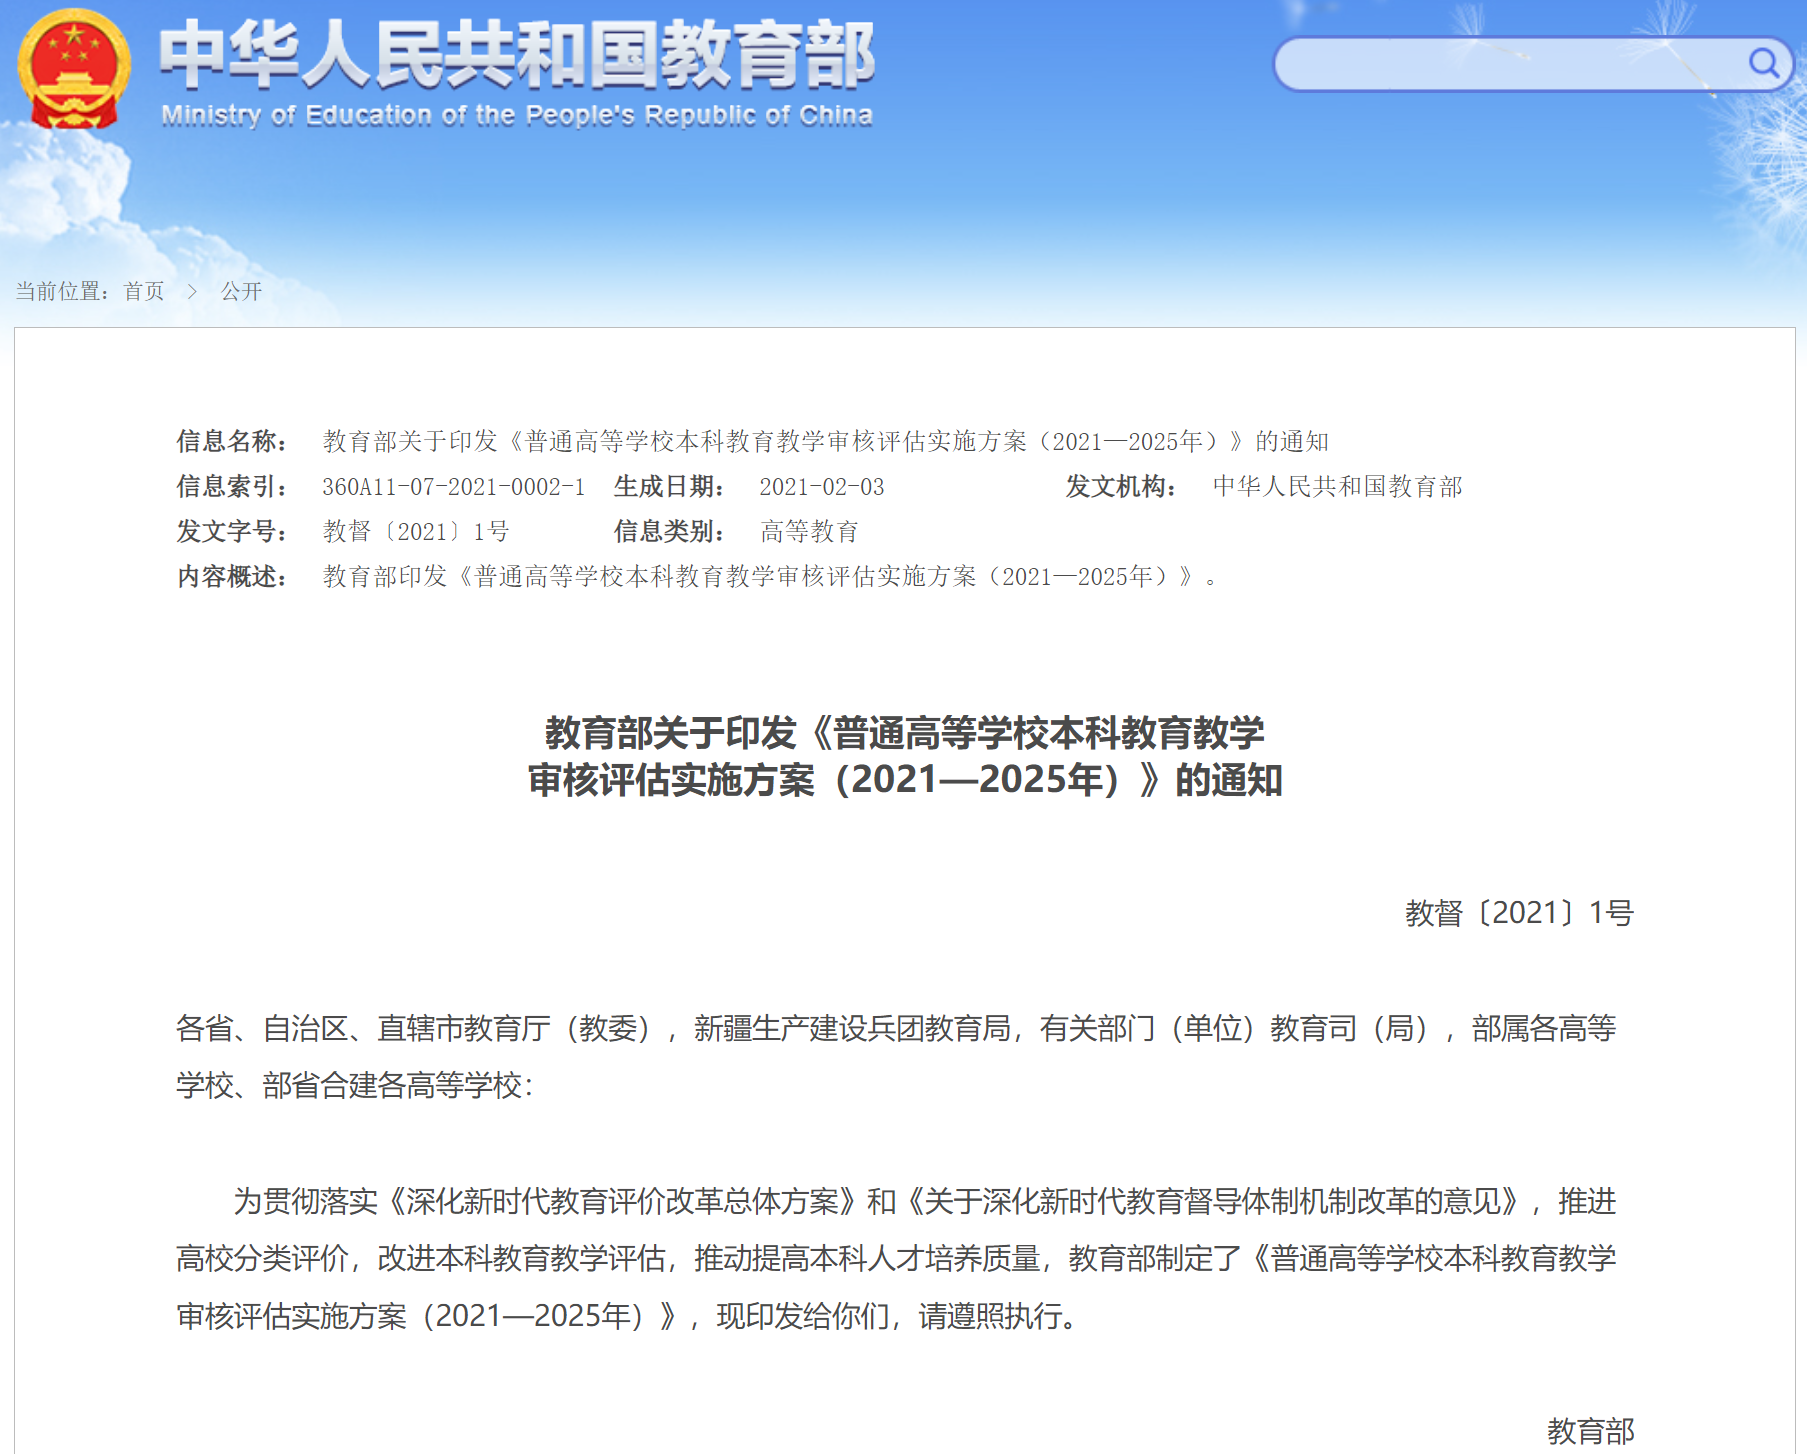Click the paragraph beginning 为贯彻落实
Image resolution: width=1807 pixels, height=1454 pixels.
click(895, 1258)
